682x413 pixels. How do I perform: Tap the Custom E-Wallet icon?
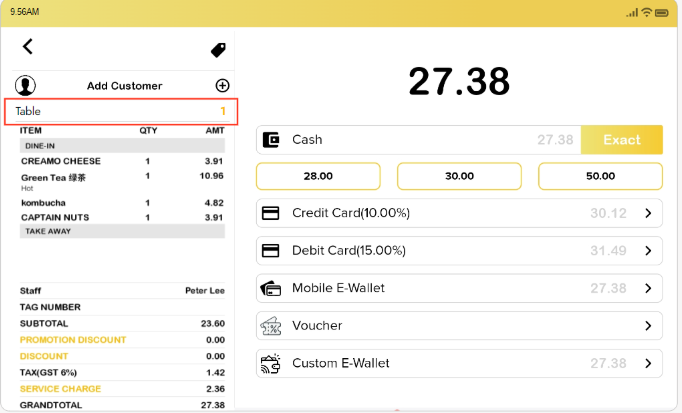tap(270, 363)
